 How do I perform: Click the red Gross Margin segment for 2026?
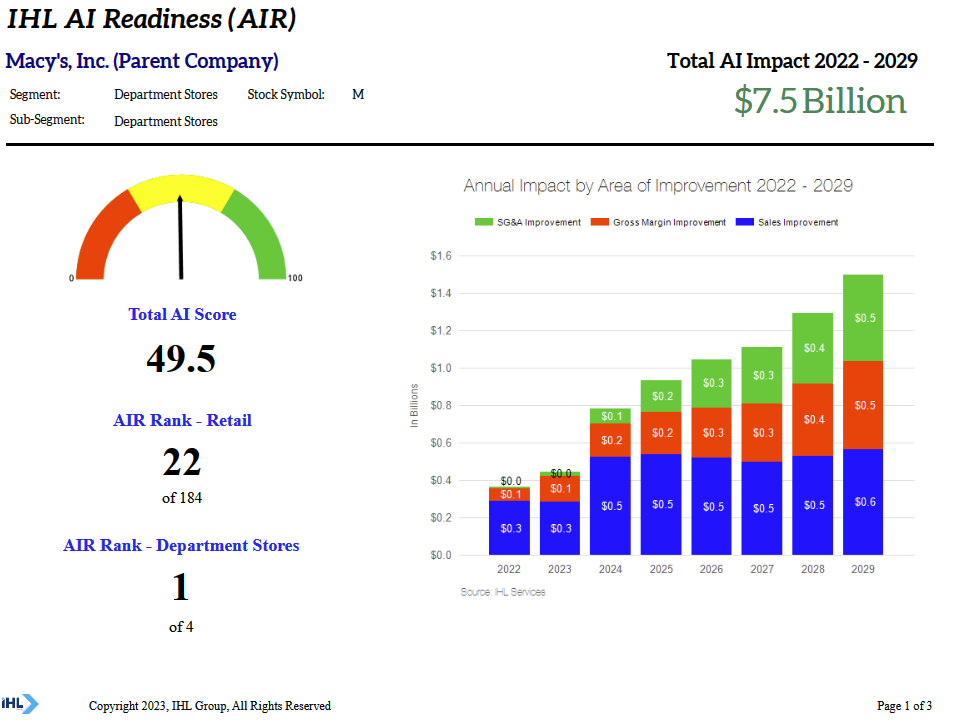click(x=712, y=433)
